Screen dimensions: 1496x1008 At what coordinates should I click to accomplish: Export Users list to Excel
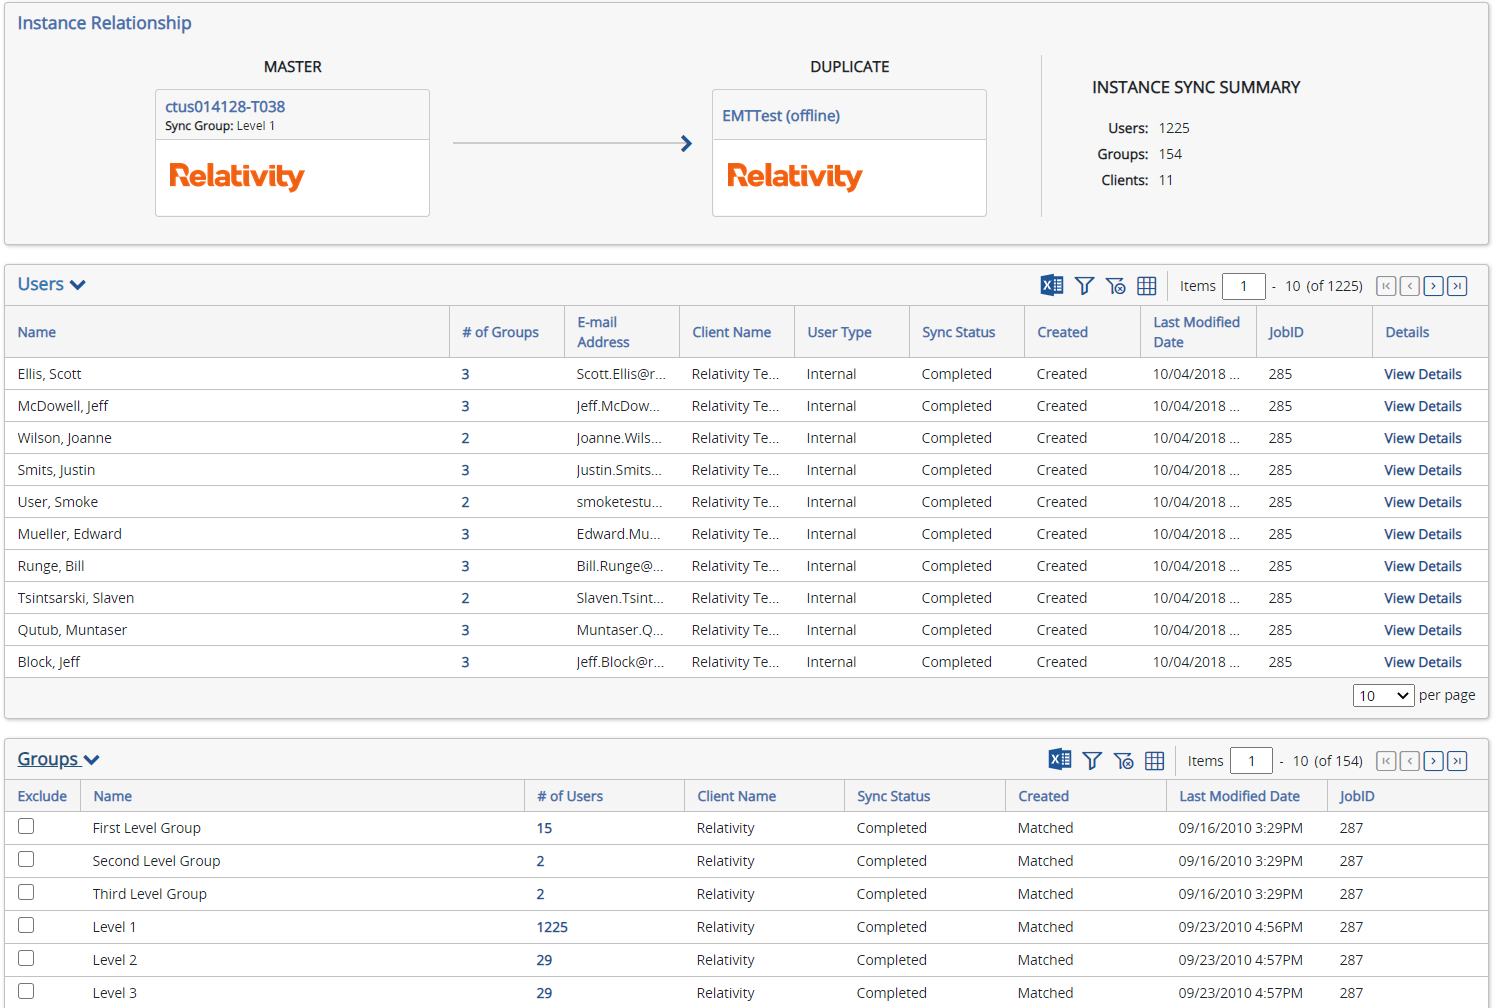pyautogui.click(x=1052, y=285)
